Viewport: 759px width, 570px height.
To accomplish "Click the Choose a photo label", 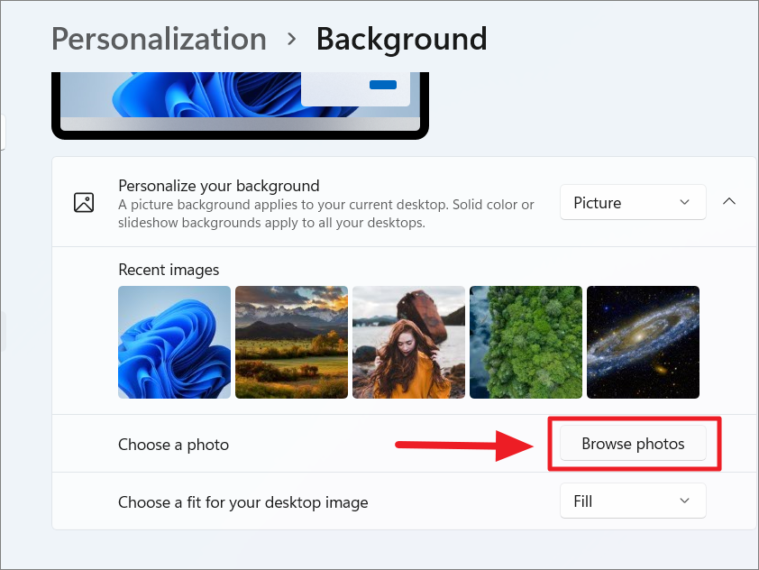I will click(x=173, y=444).
